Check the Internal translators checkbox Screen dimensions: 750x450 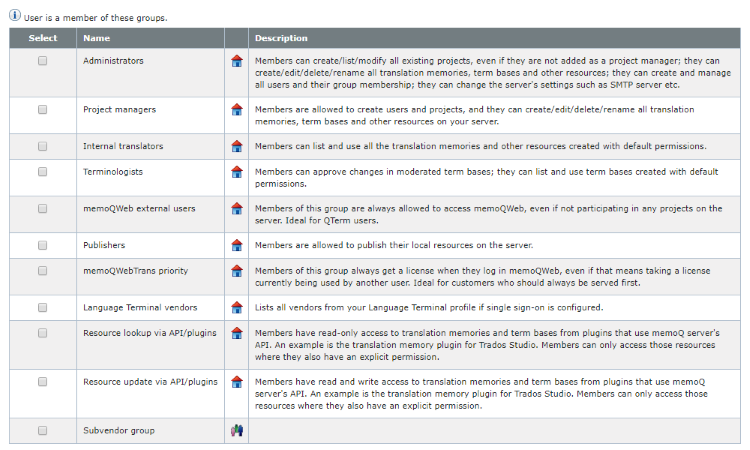pos(42,146)
